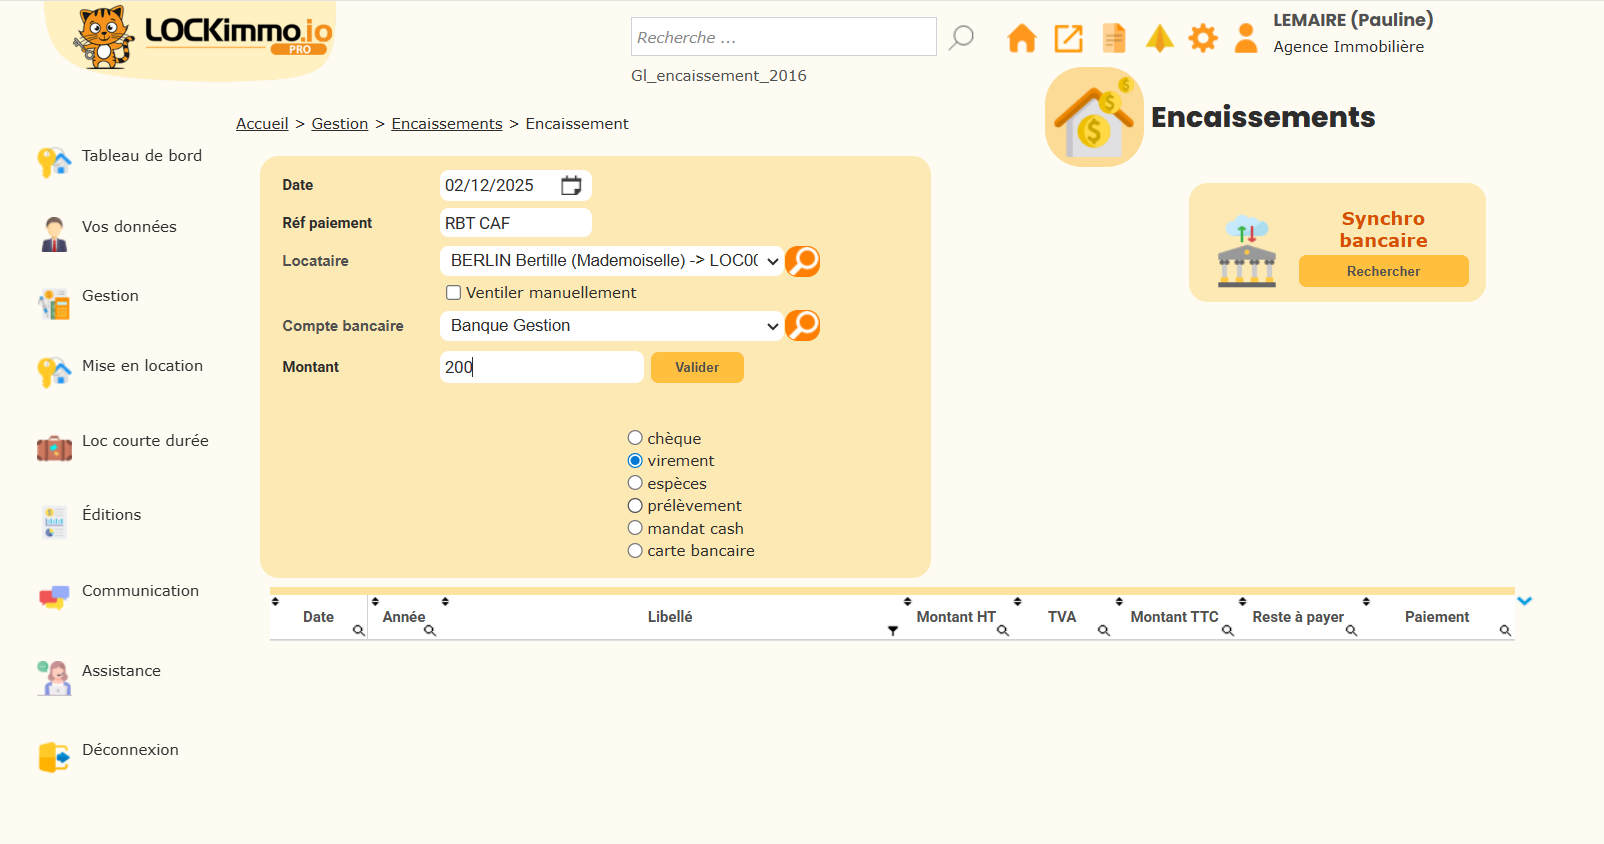This screenshot has height=844, width=1604.
Task: Enable the Ventiler manuellement checkbox
Action: (x=454, y=293)
